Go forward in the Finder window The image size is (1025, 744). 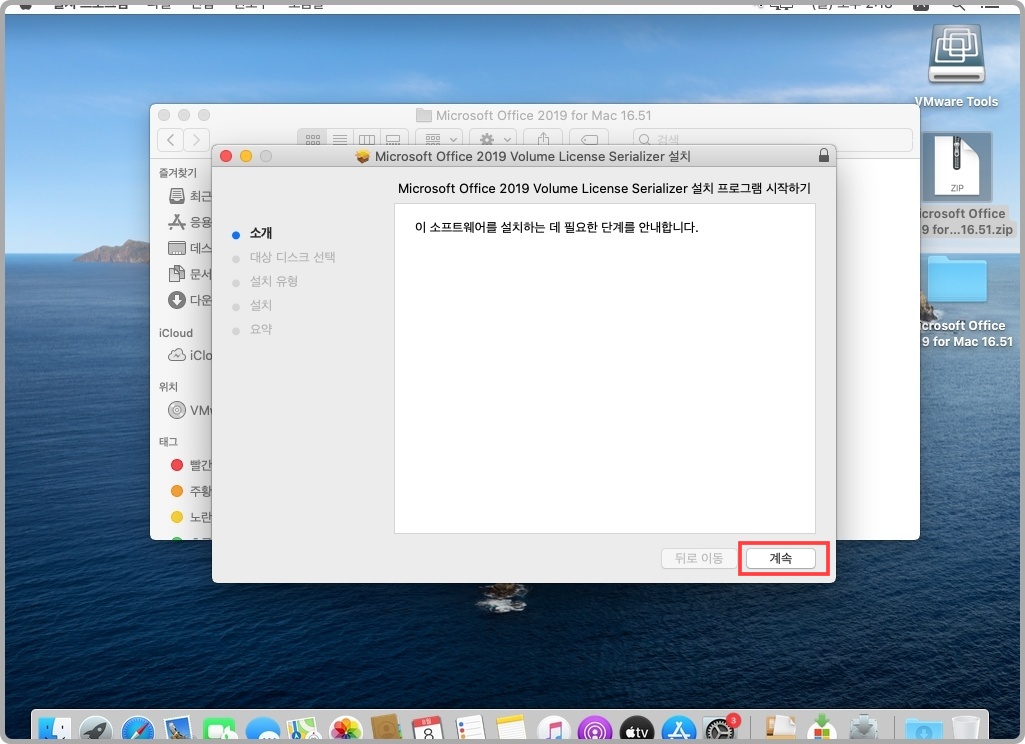pos(196,139)
